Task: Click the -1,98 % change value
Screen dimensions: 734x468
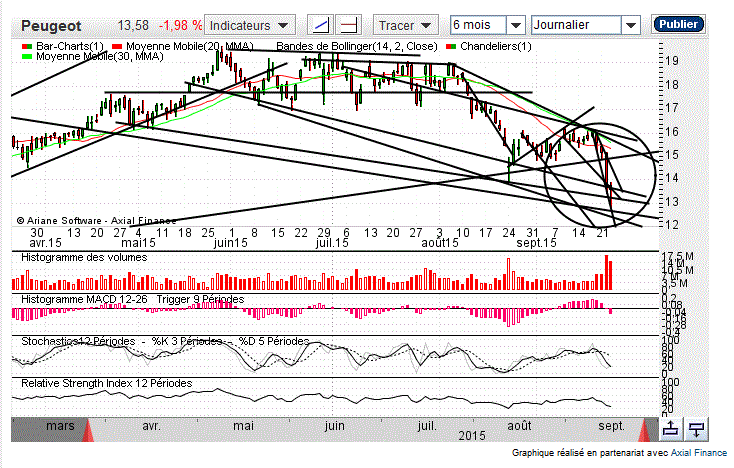Action: [x=180, y=25]
